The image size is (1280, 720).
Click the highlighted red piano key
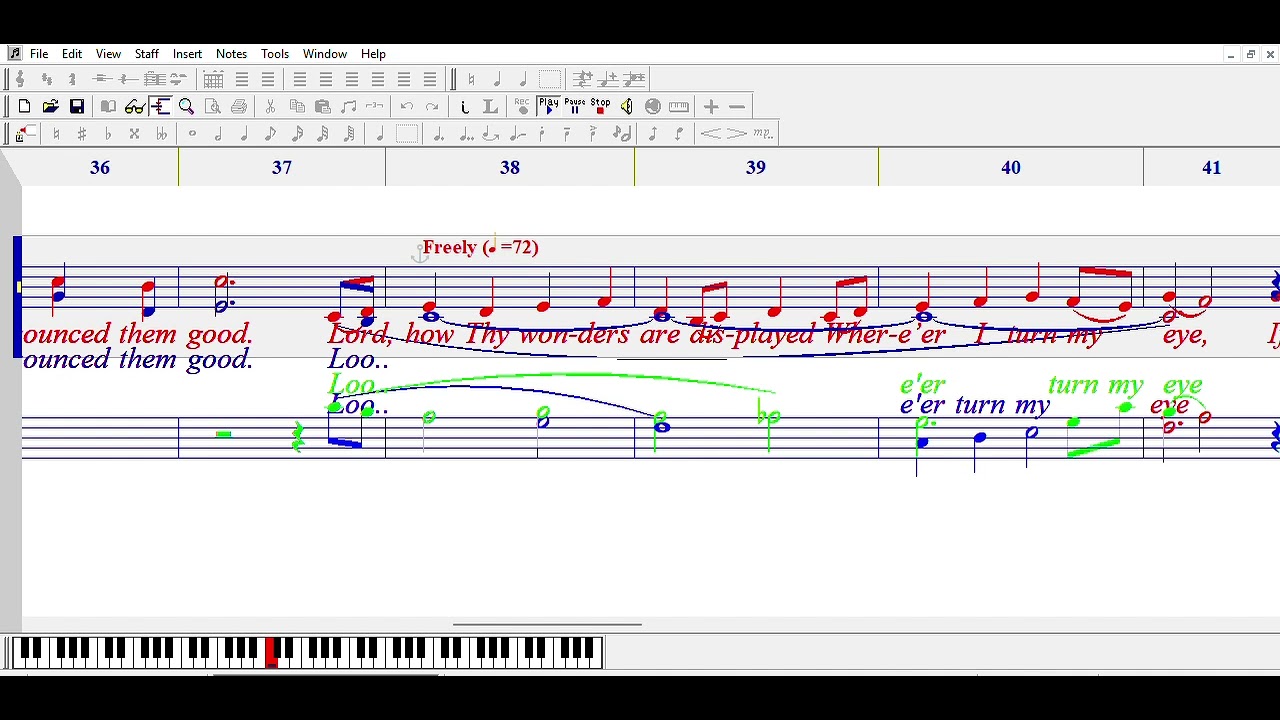point(271,652)
